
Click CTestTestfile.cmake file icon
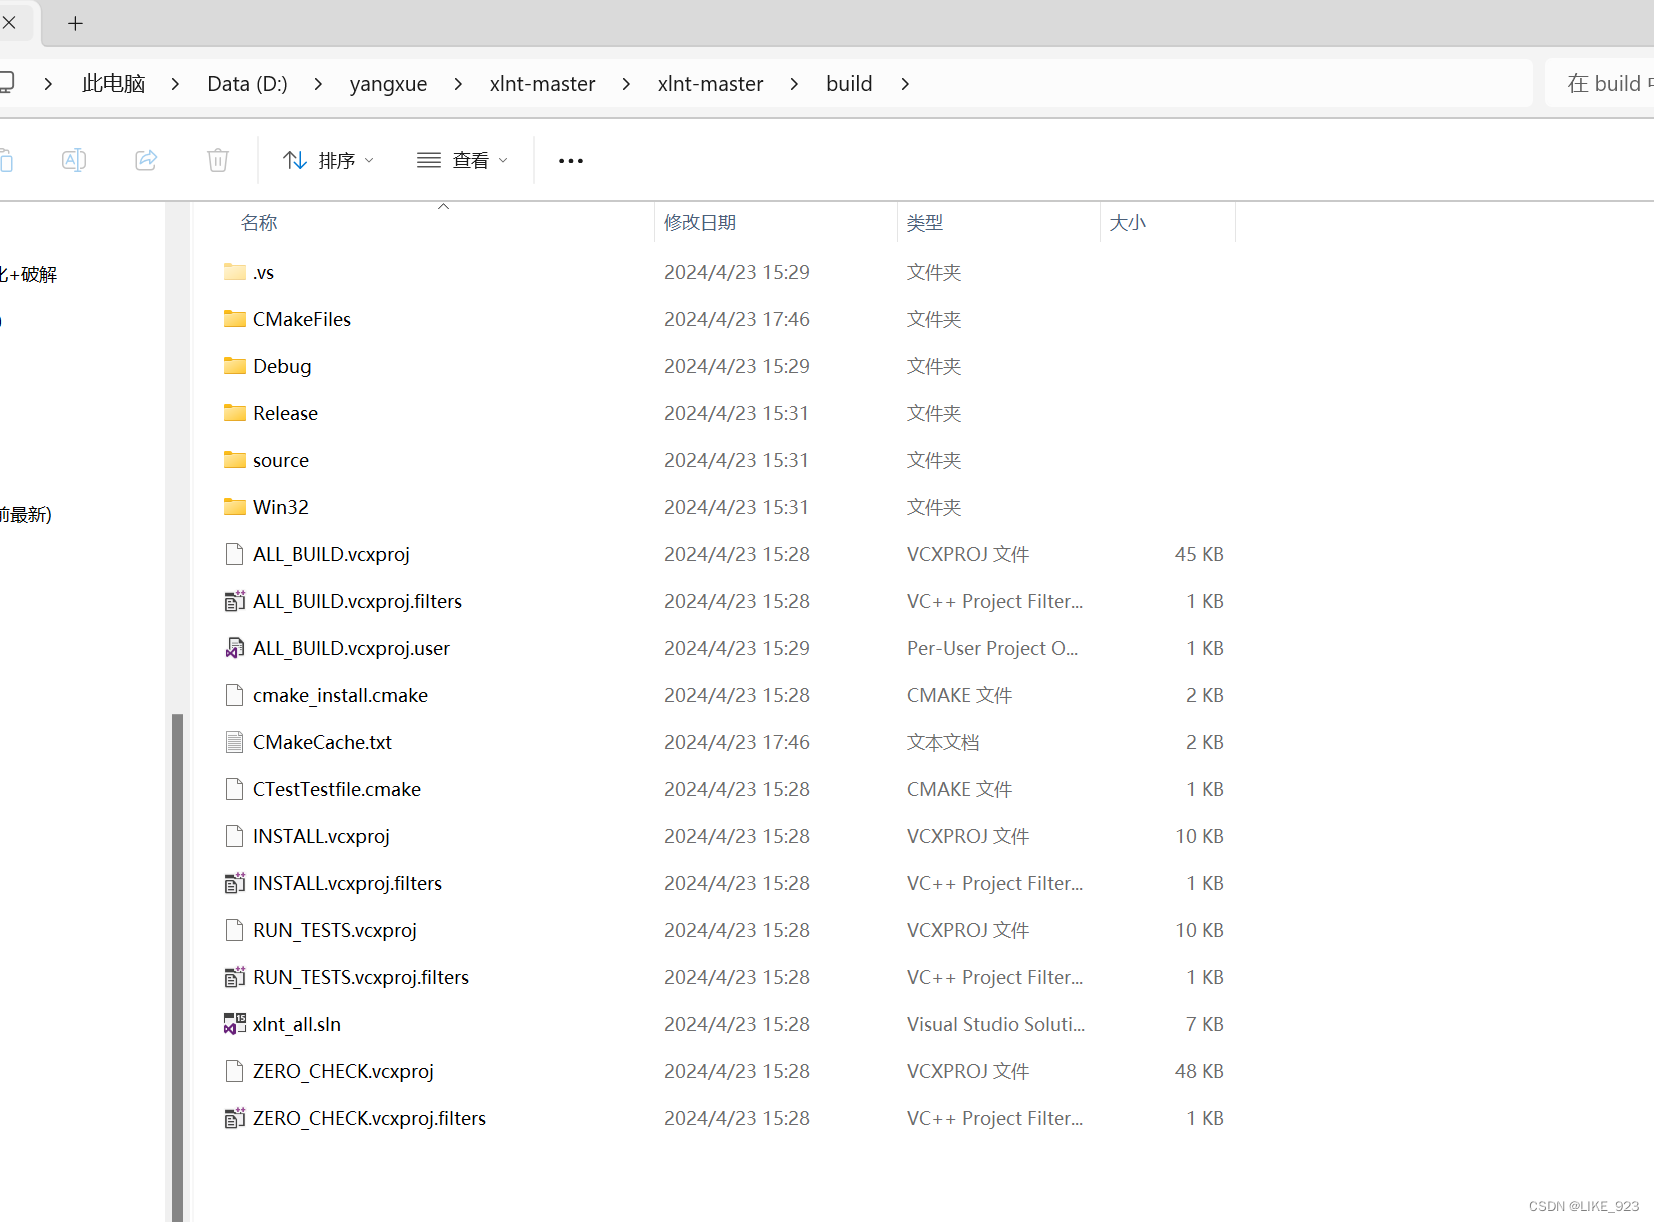(x=235, y=789)
